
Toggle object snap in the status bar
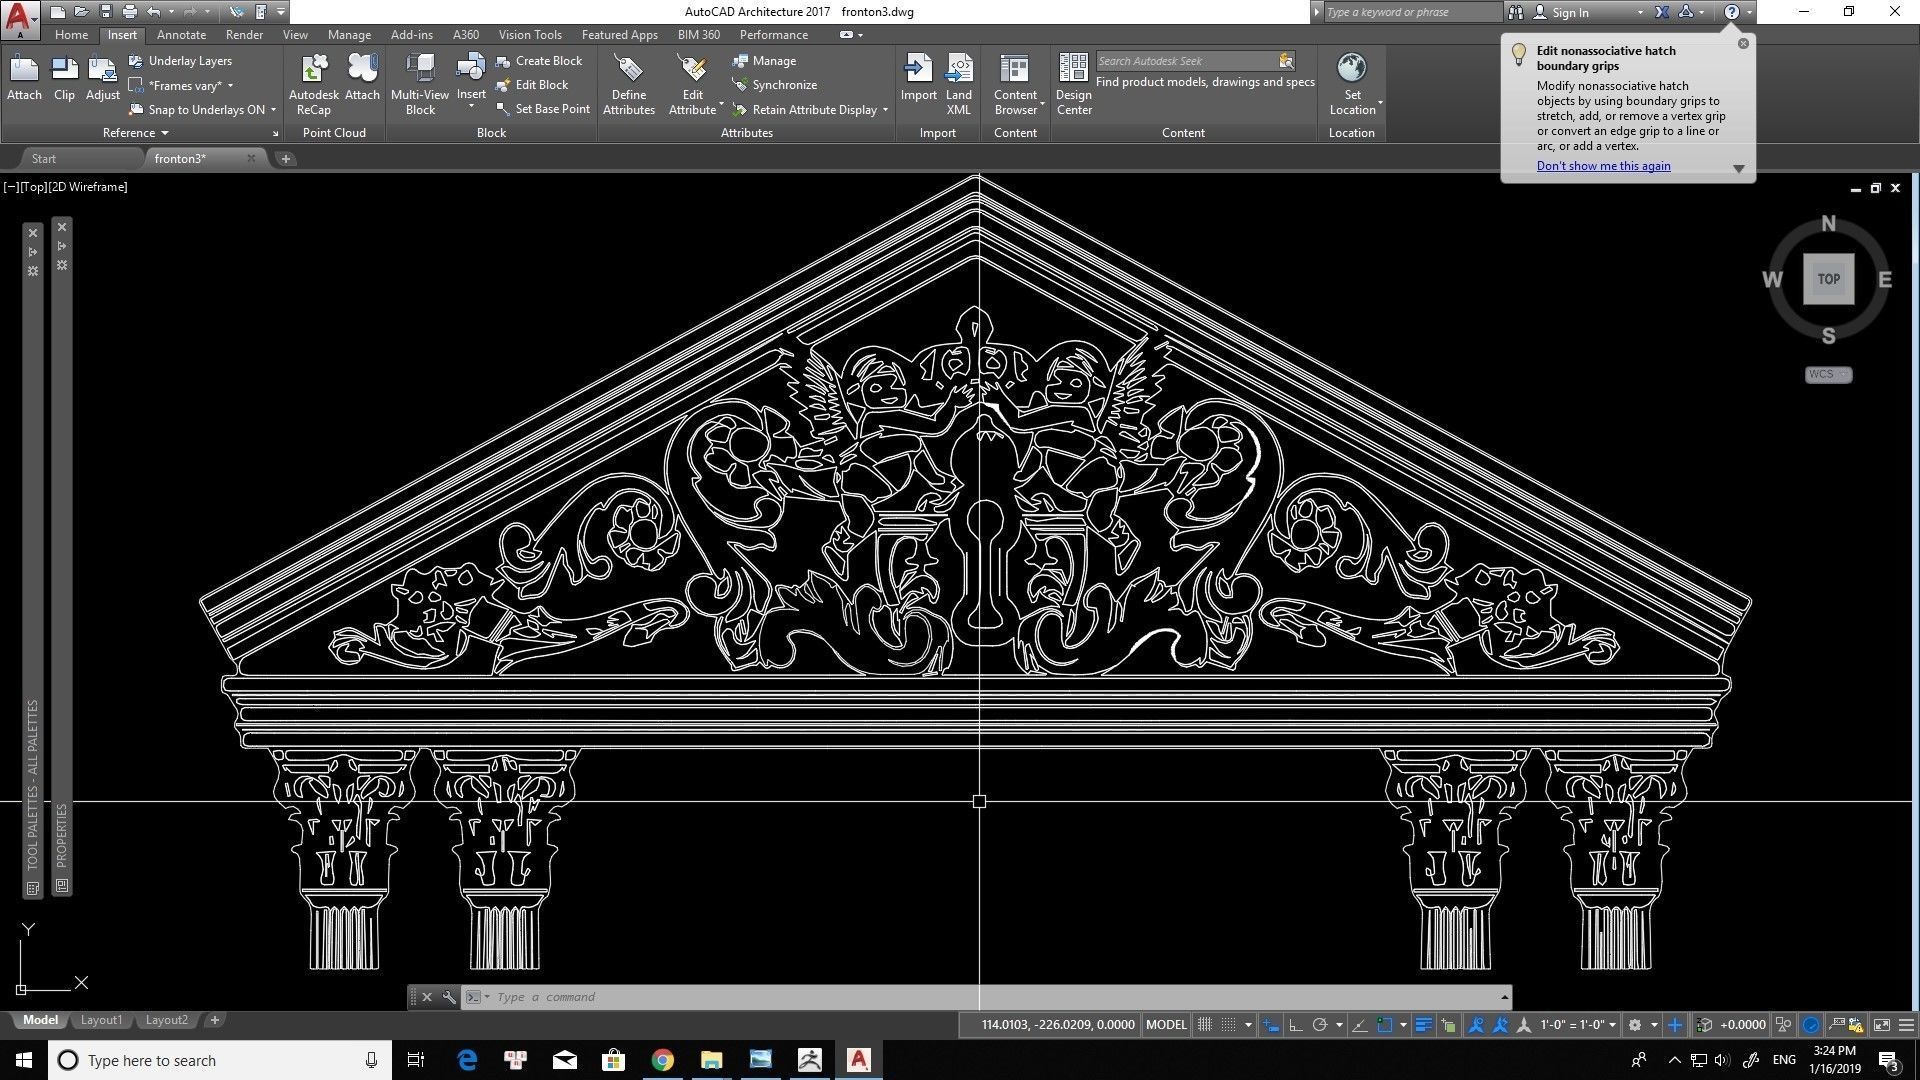click(1385, 1025)
